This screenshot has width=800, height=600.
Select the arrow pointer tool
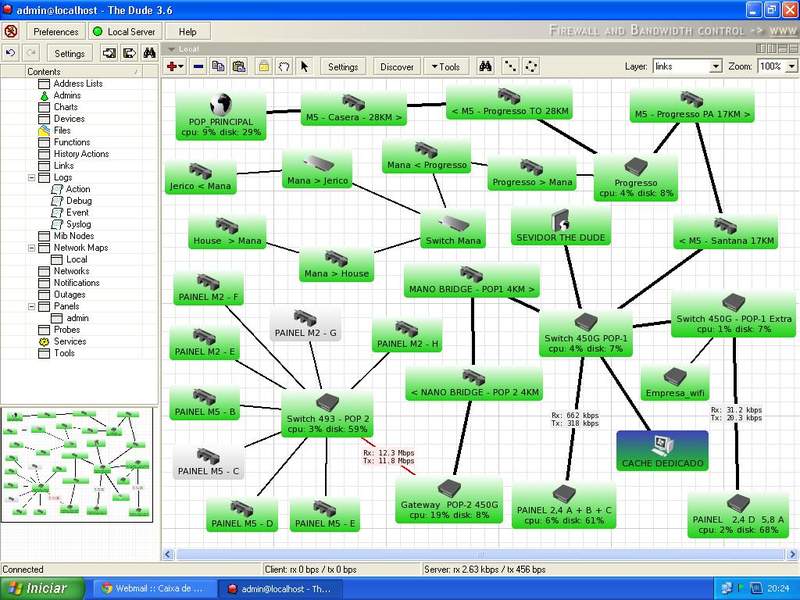click(x=305, y=66)
